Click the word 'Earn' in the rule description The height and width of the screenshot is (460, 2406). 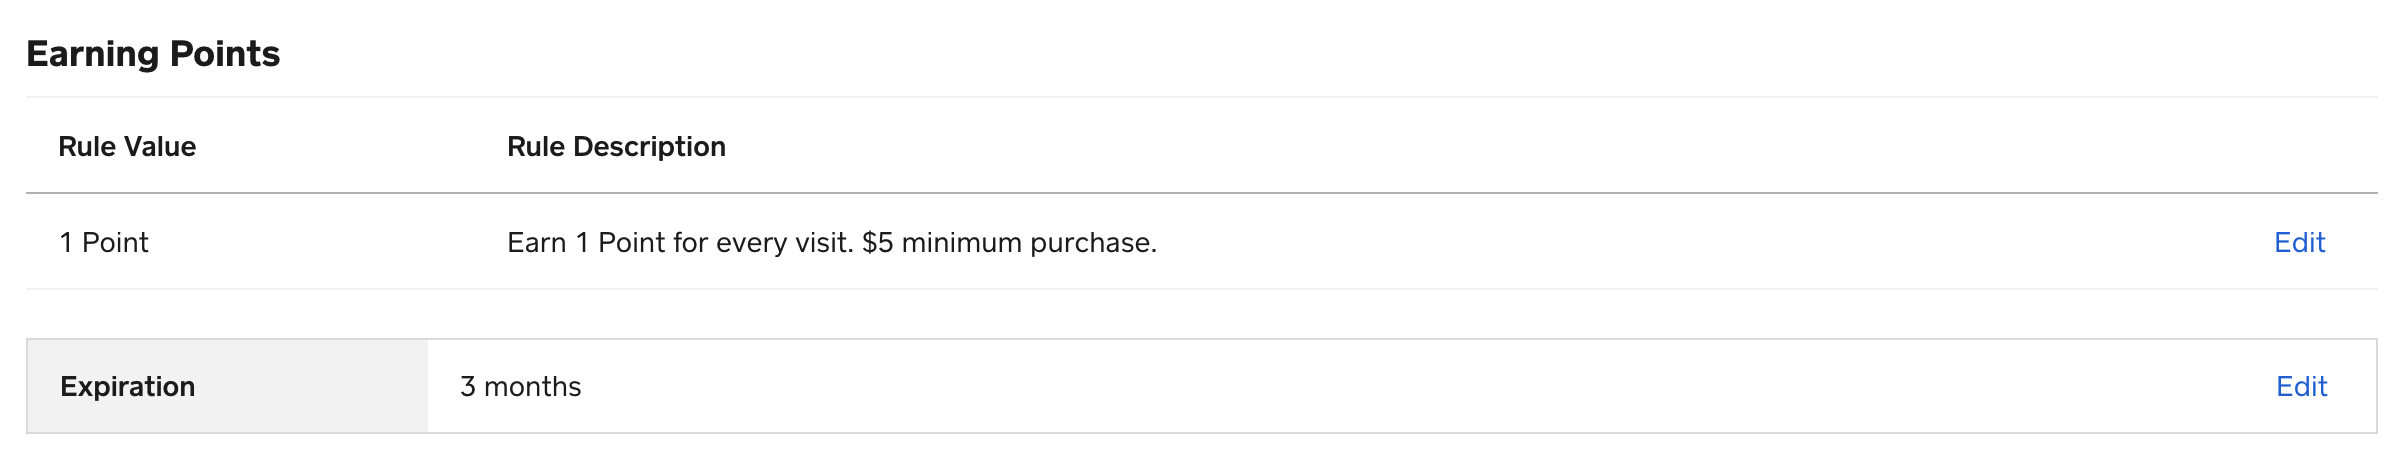point(536,243)
